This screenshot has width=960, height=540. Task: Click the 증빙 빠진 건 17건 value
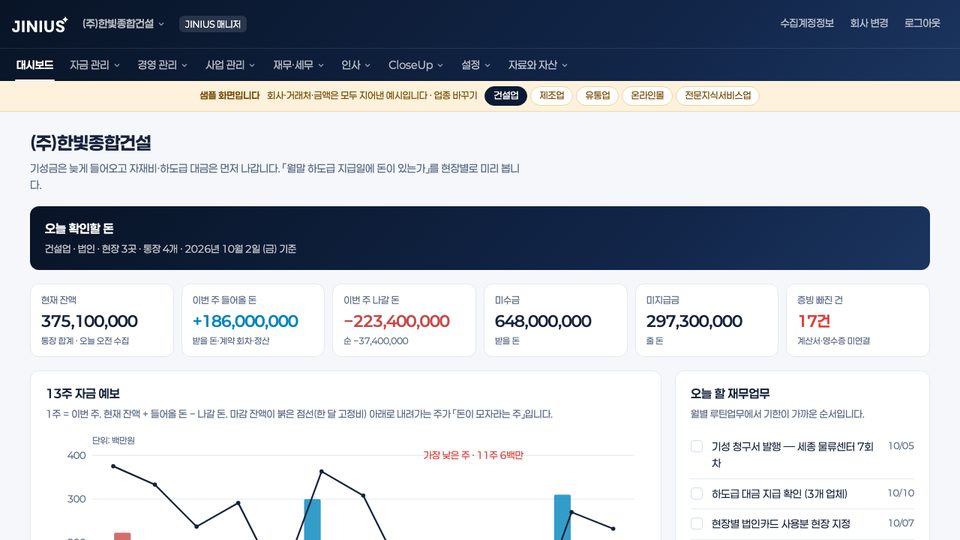(814, 321)
